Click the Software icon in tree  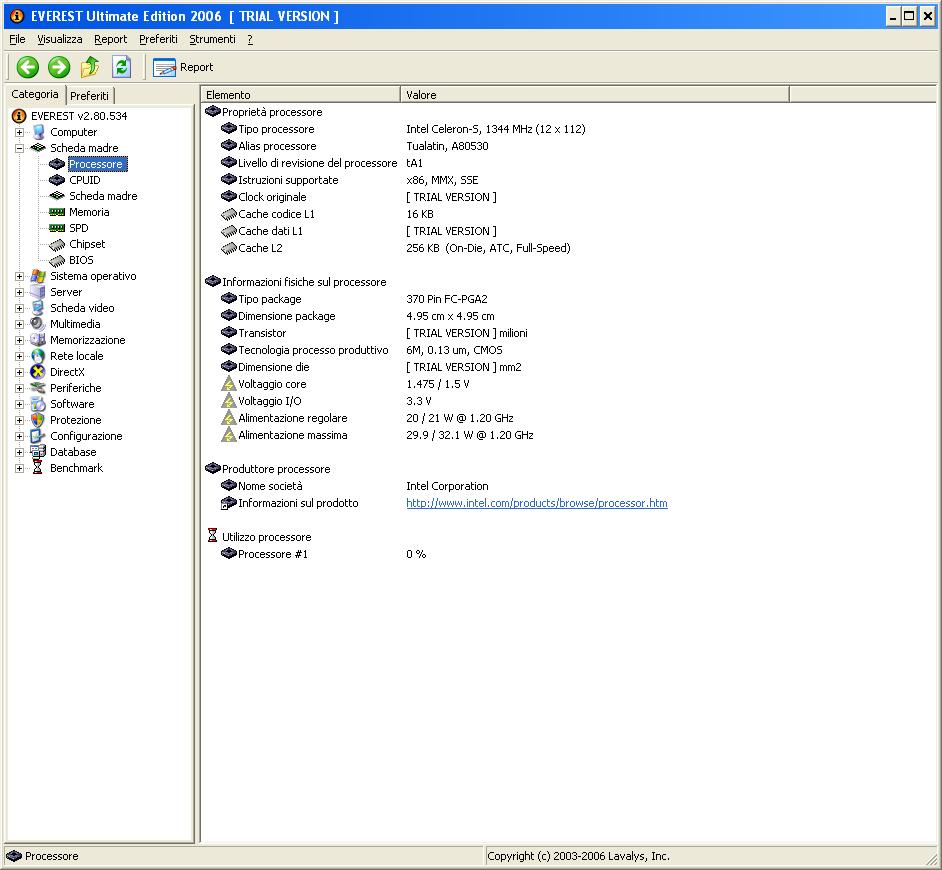point(38,404)
